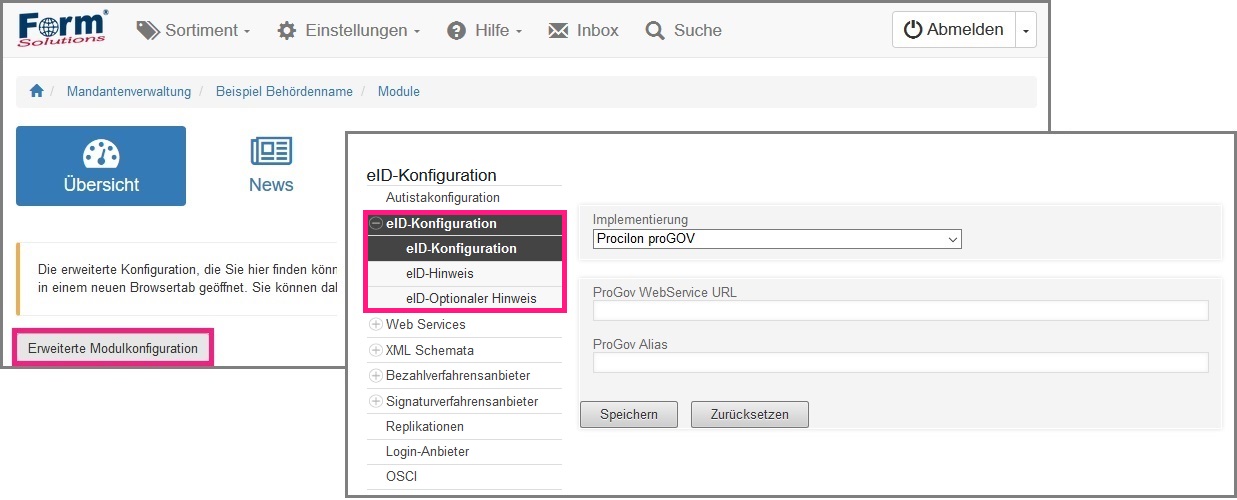The image size is (1237, 500).
Task: Expand the Web Services tree node
Action: tap(376, 324)
